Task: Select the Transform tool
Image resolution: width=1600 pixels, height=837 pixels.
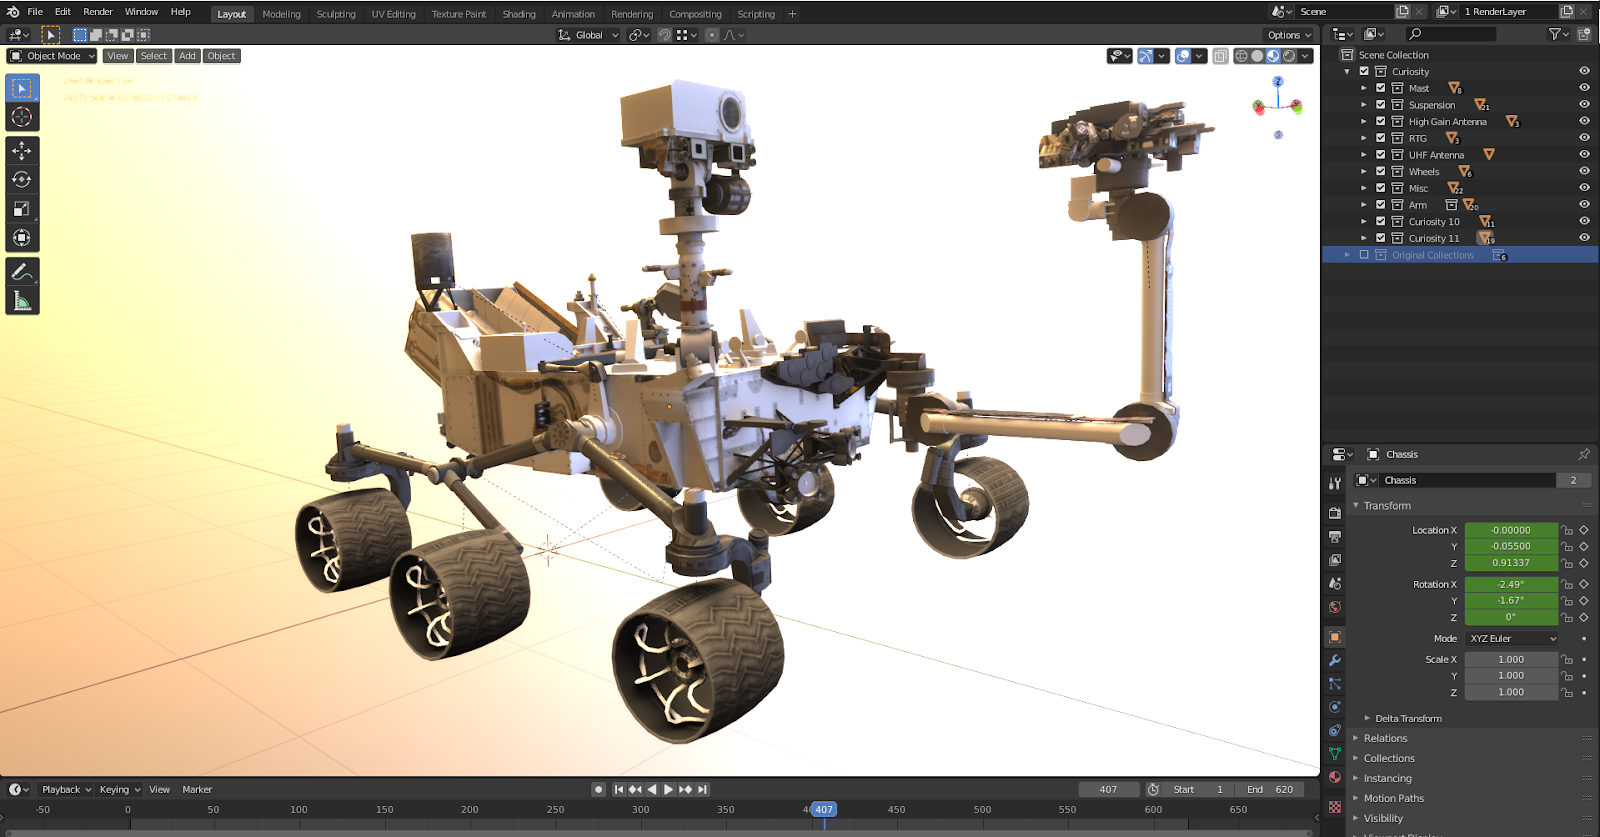Action: pos(22,238)
